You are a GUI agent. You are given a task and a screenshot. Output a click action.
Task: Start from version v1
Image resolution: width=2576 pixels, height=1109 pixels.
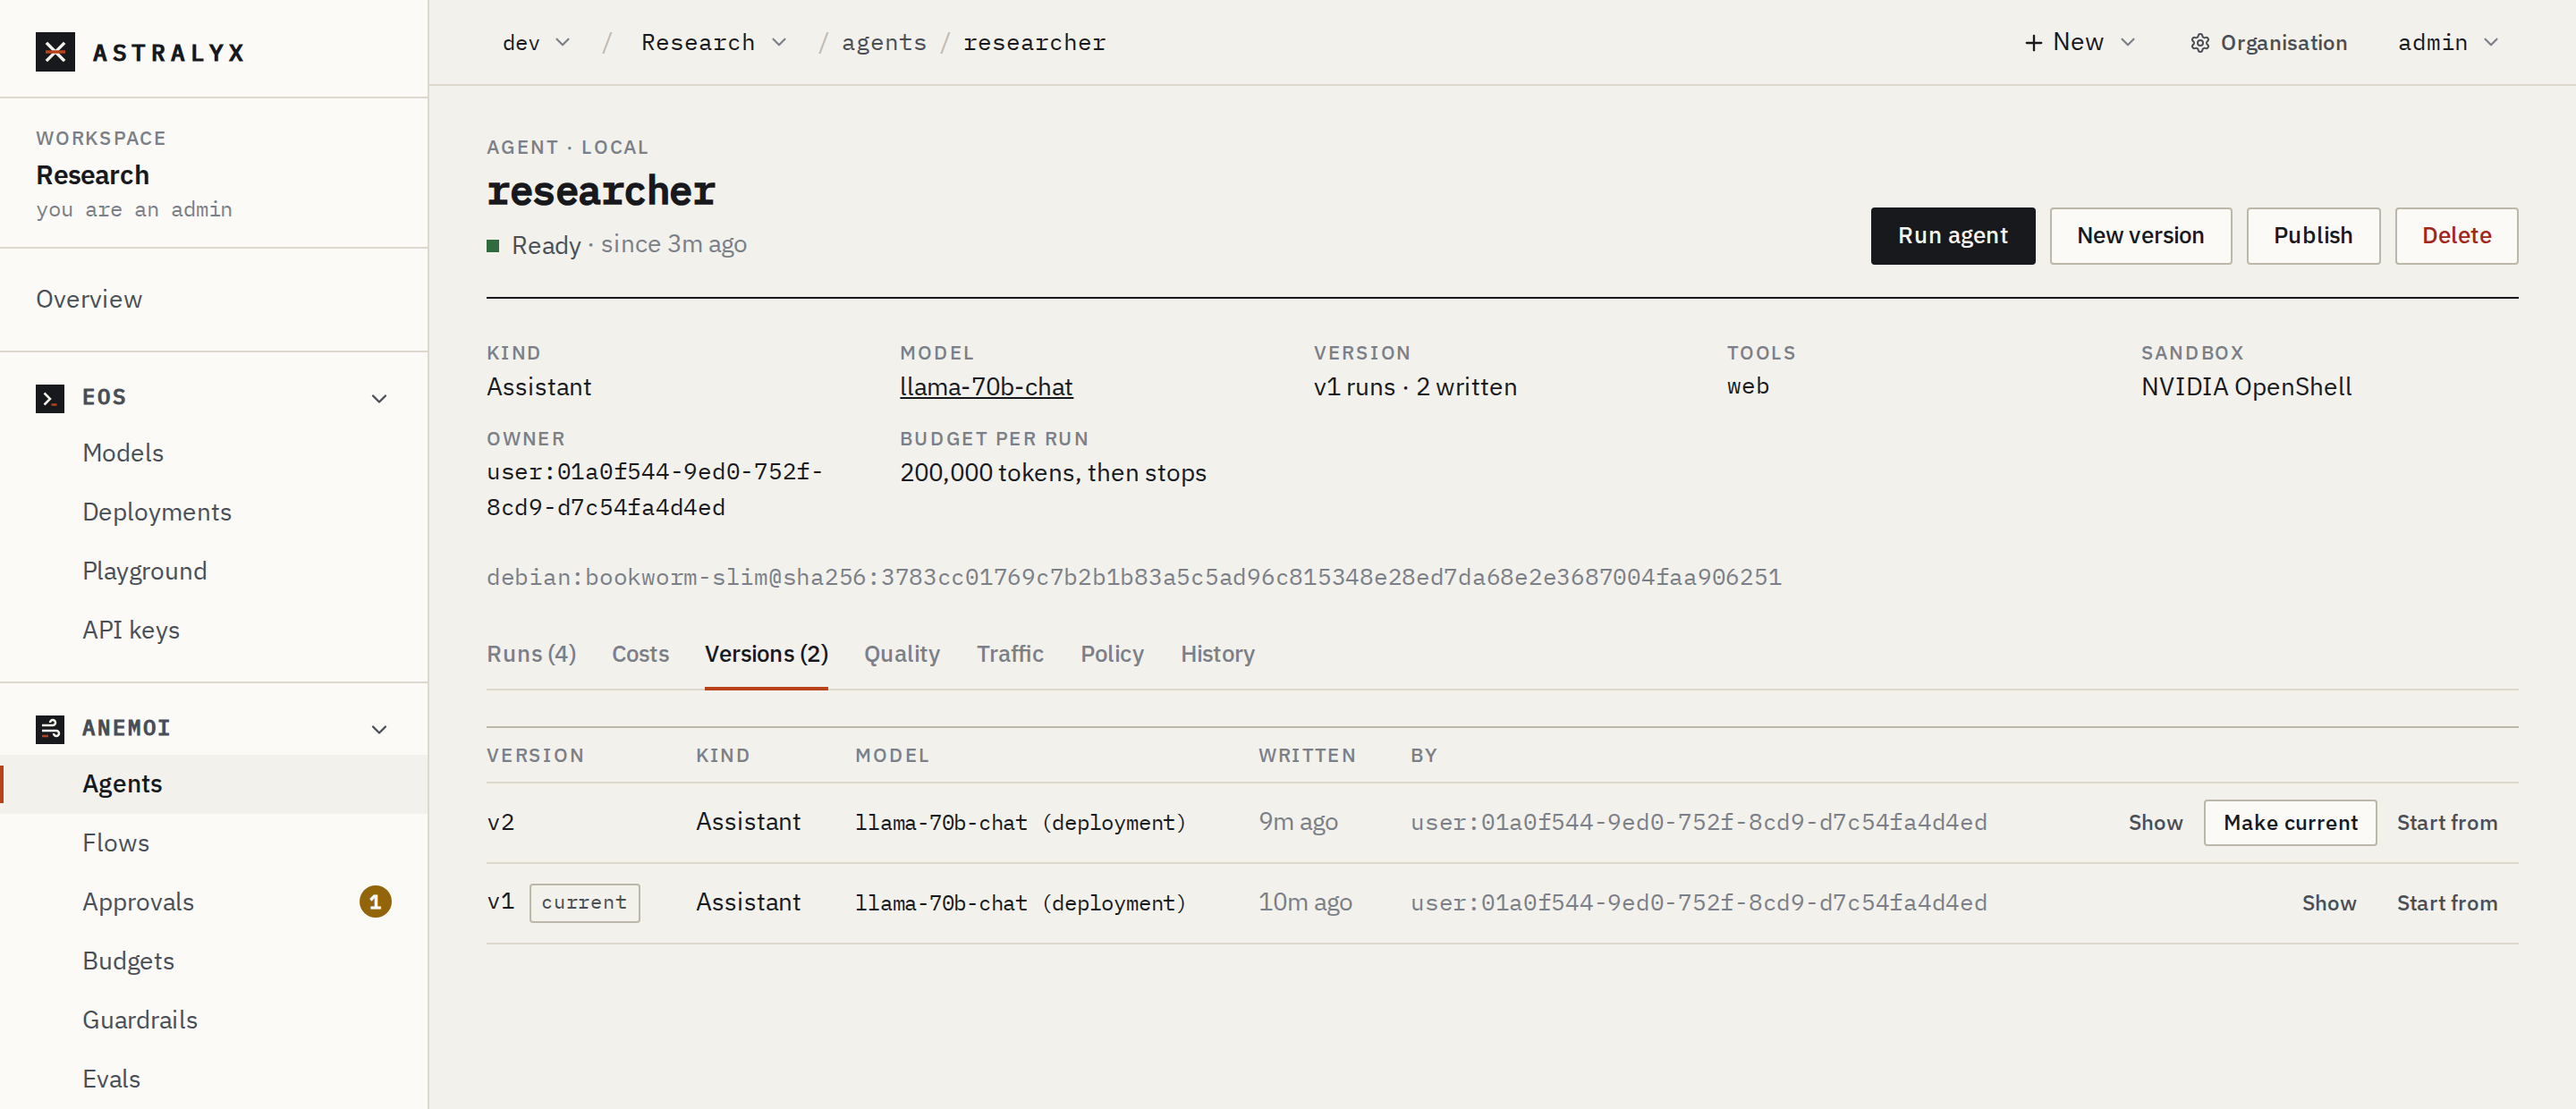pyautogui.click(x=2446, y=903)
